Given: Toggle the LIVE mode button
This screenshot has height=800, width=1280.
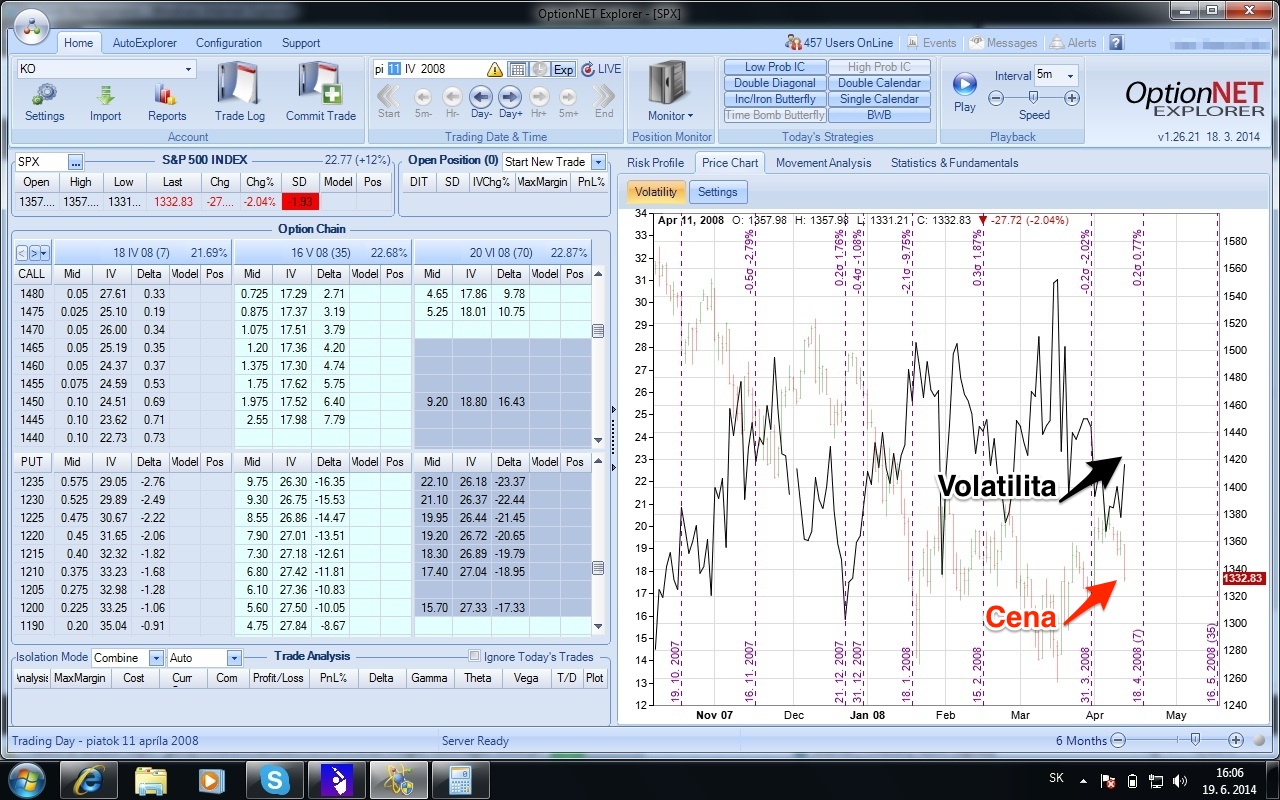Looking at the screenshot, I should pyautogui.click(x=601, y=69).
